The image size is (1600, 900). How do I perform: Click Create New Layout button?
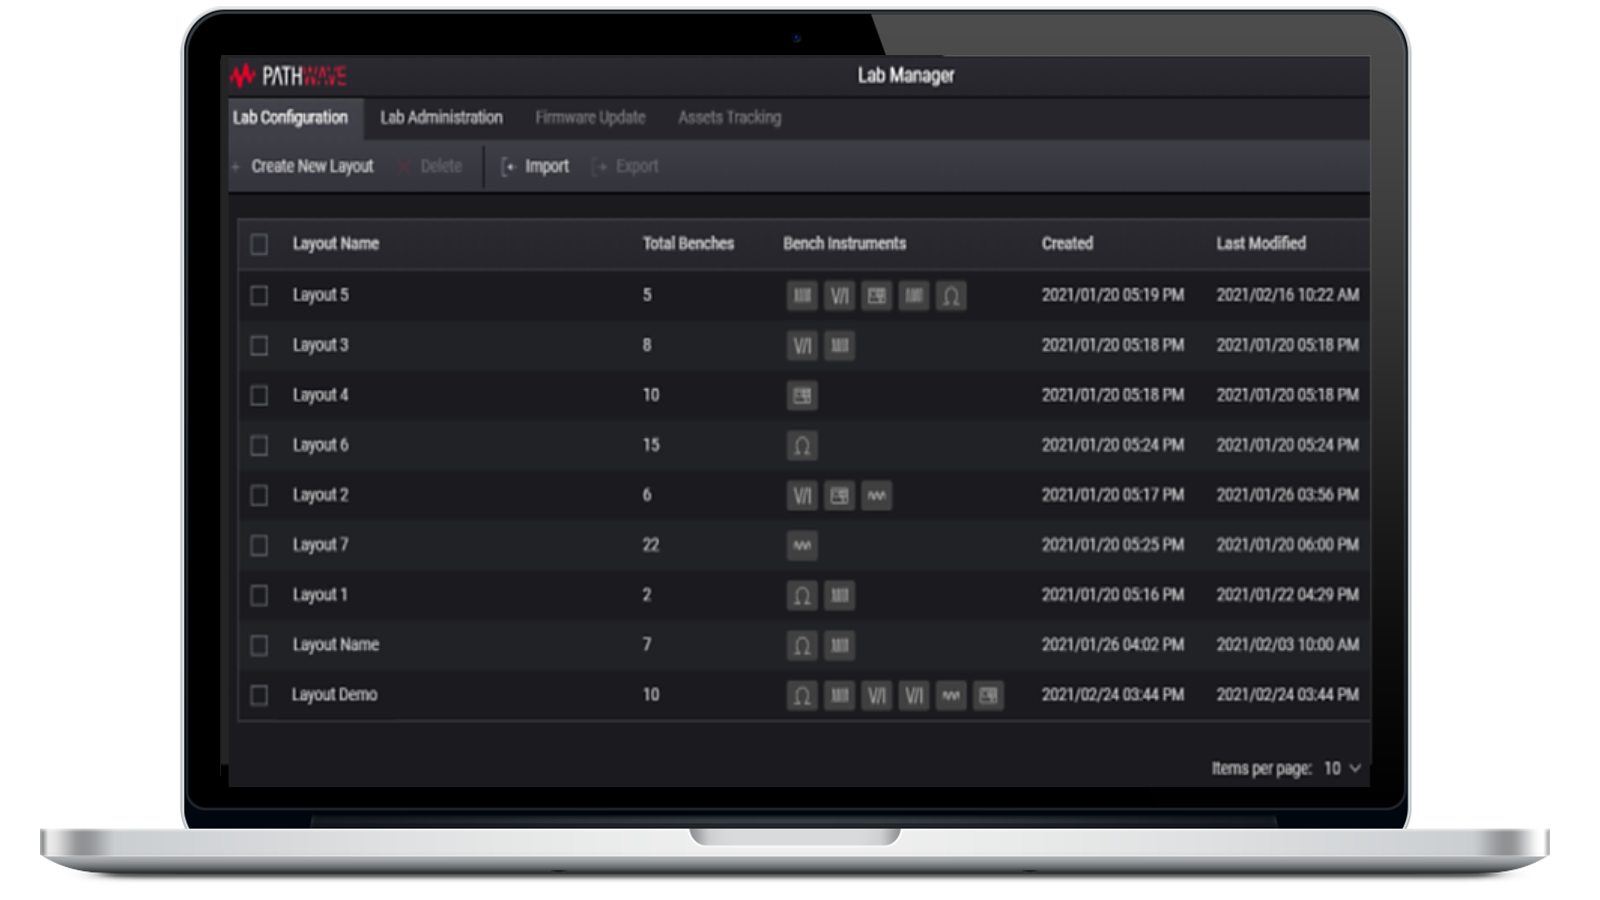311,167
